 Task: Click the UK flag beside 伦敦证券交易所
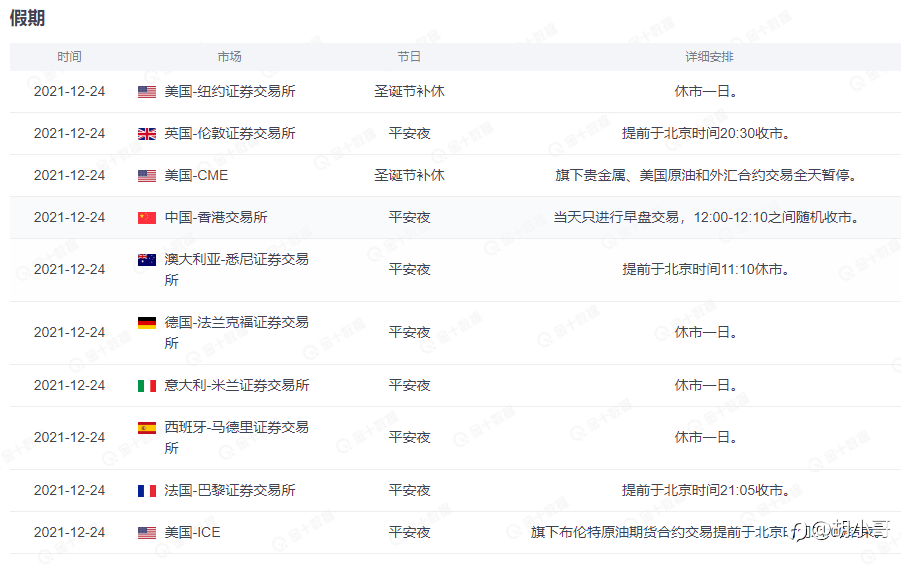(147, 134)
